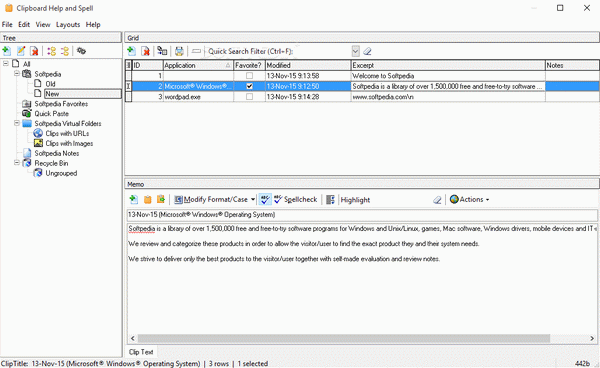Click the memo scrollbar right arrow

(x=592, y=339)
